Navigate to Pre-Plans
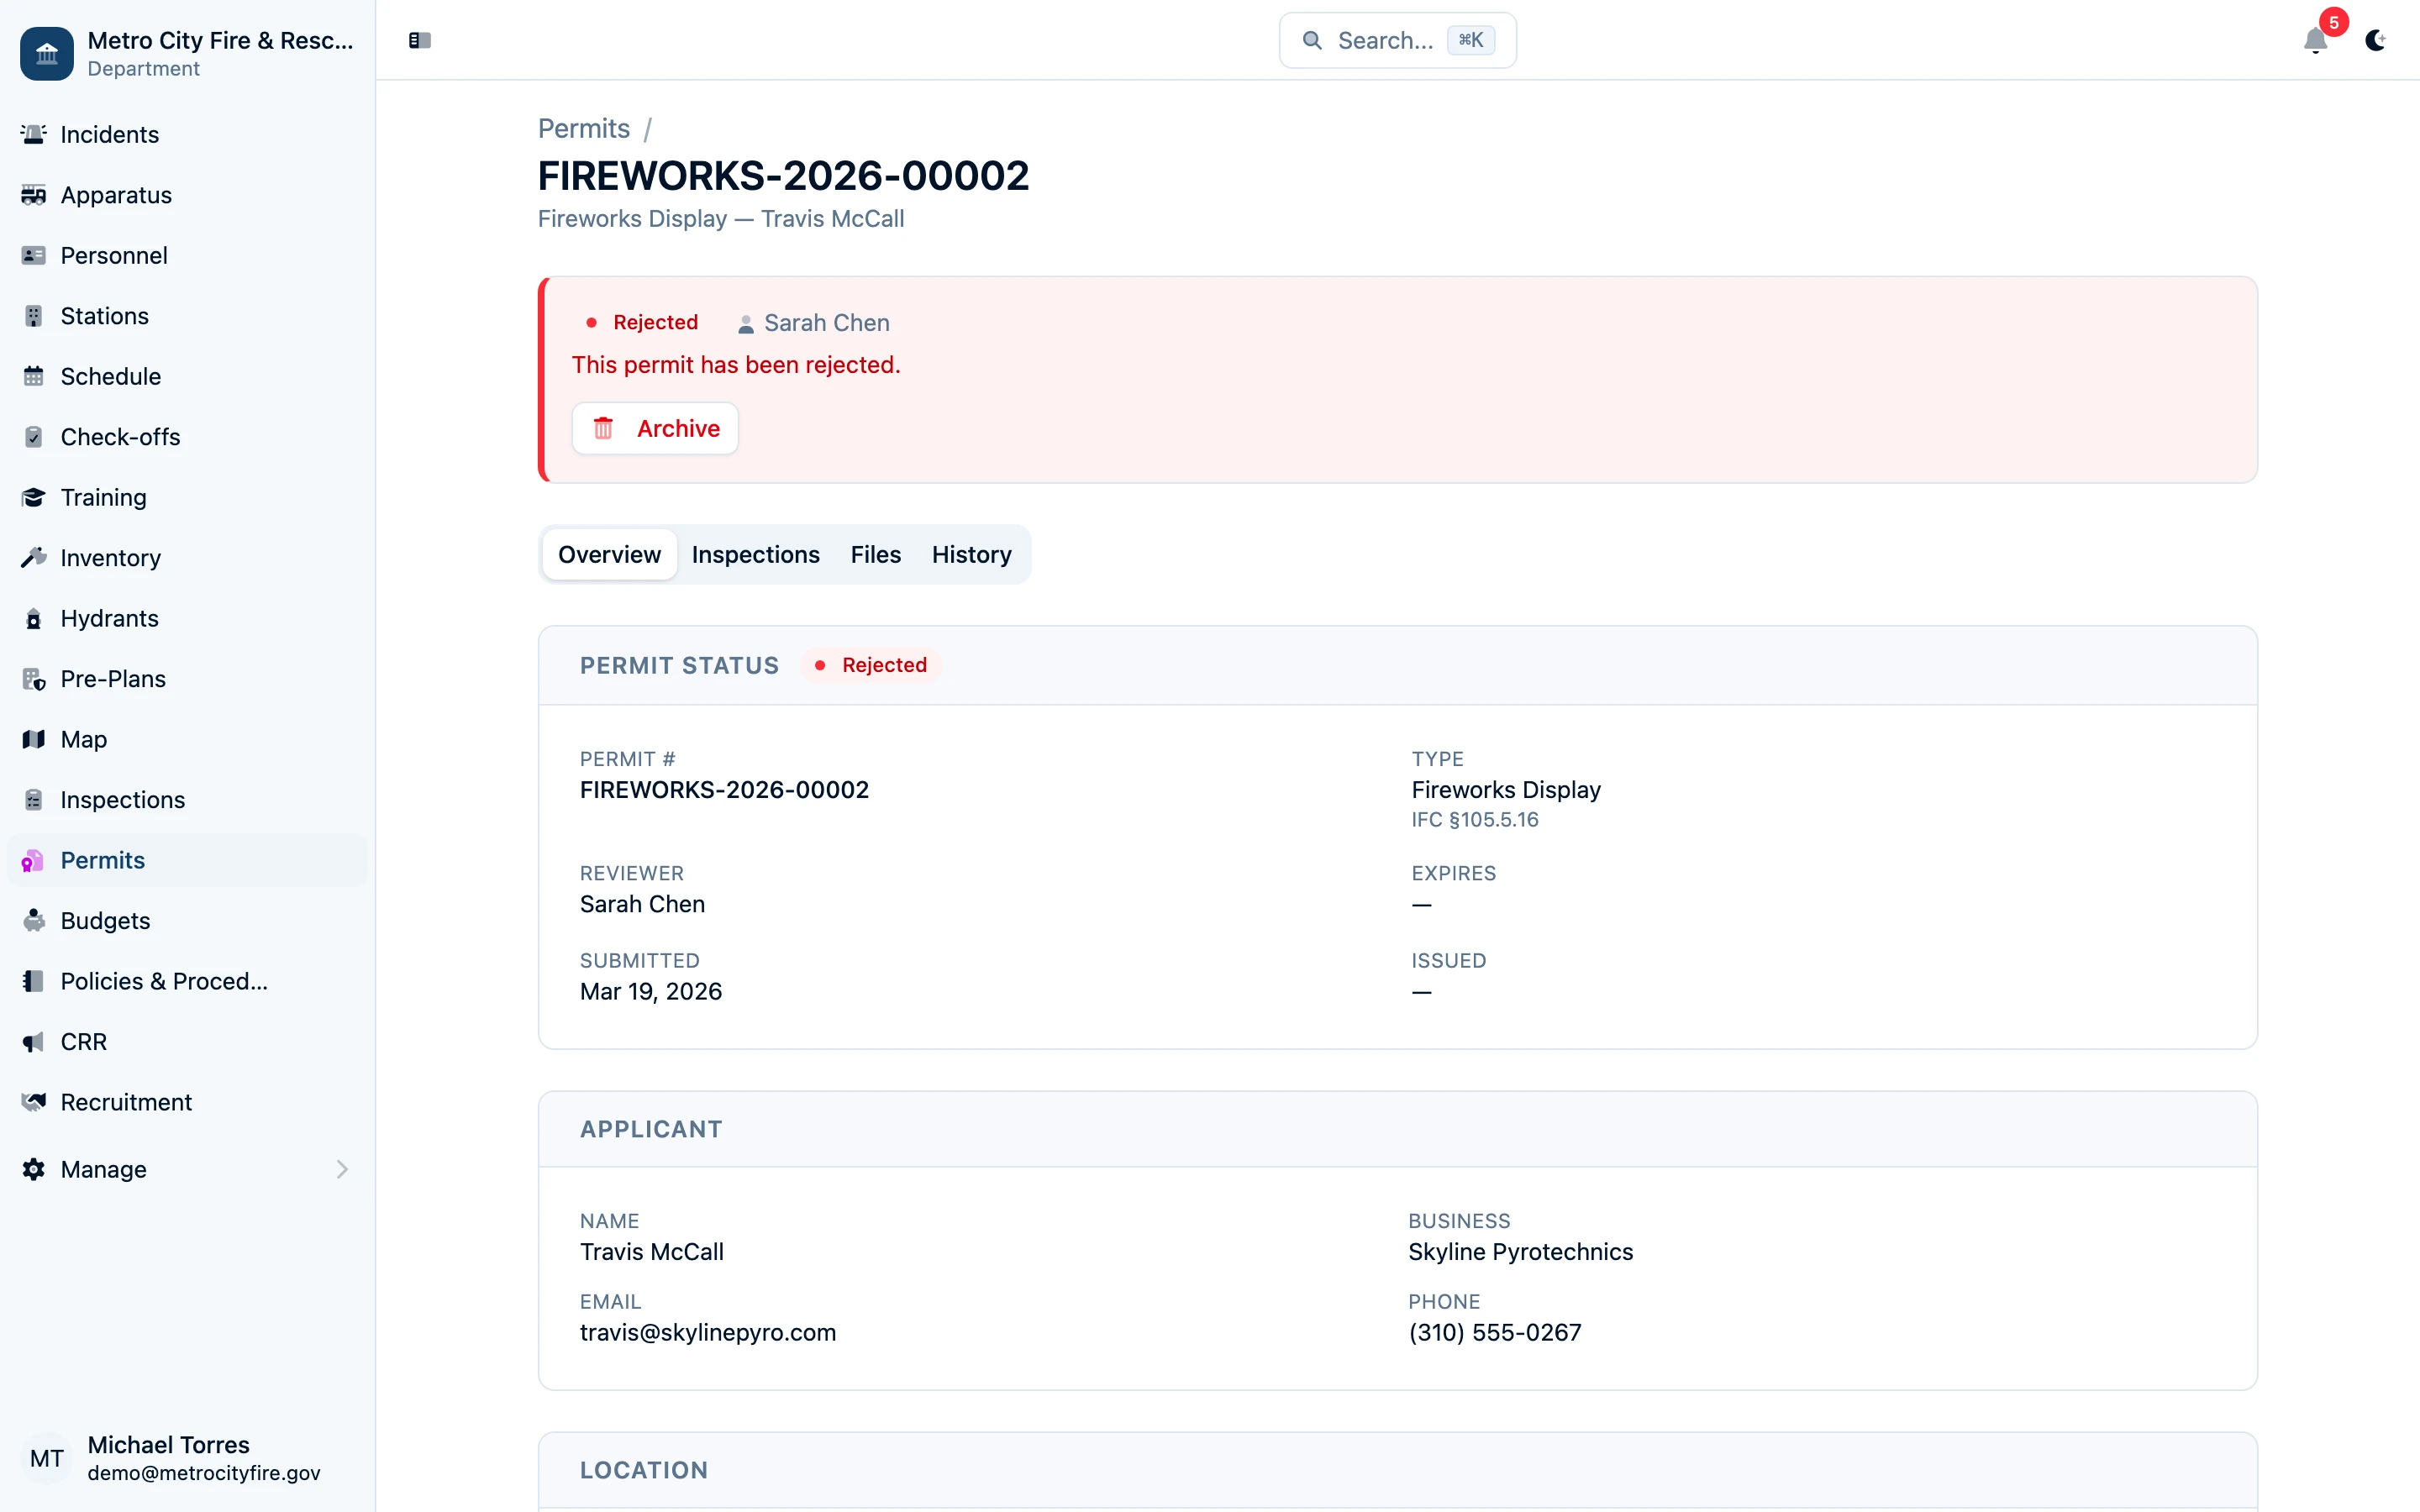This screenshot has height=1512, width=2420. [x=112, y=678]
